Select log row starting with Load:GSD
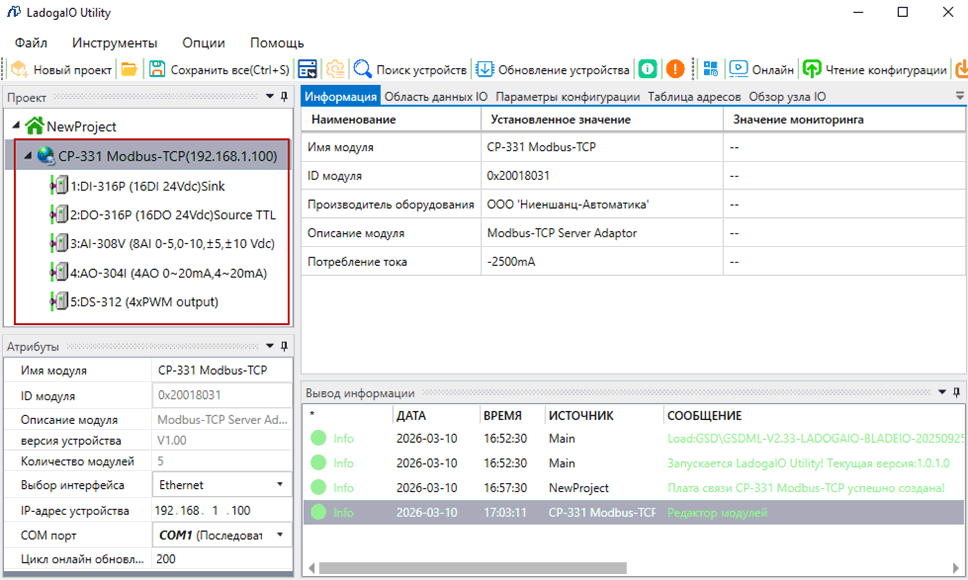Image resolution: width=968 pixels, height=580 pixels. pyautogui.click(x=633, y=438)
